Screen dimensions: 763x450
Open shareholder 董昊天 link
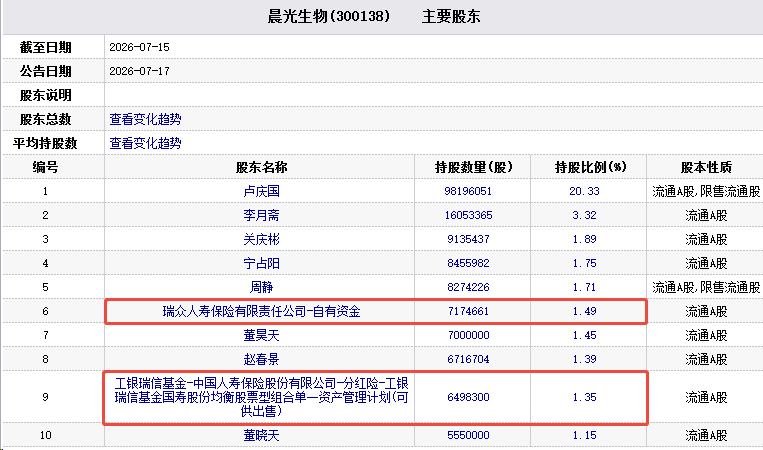tap(261, 335)
